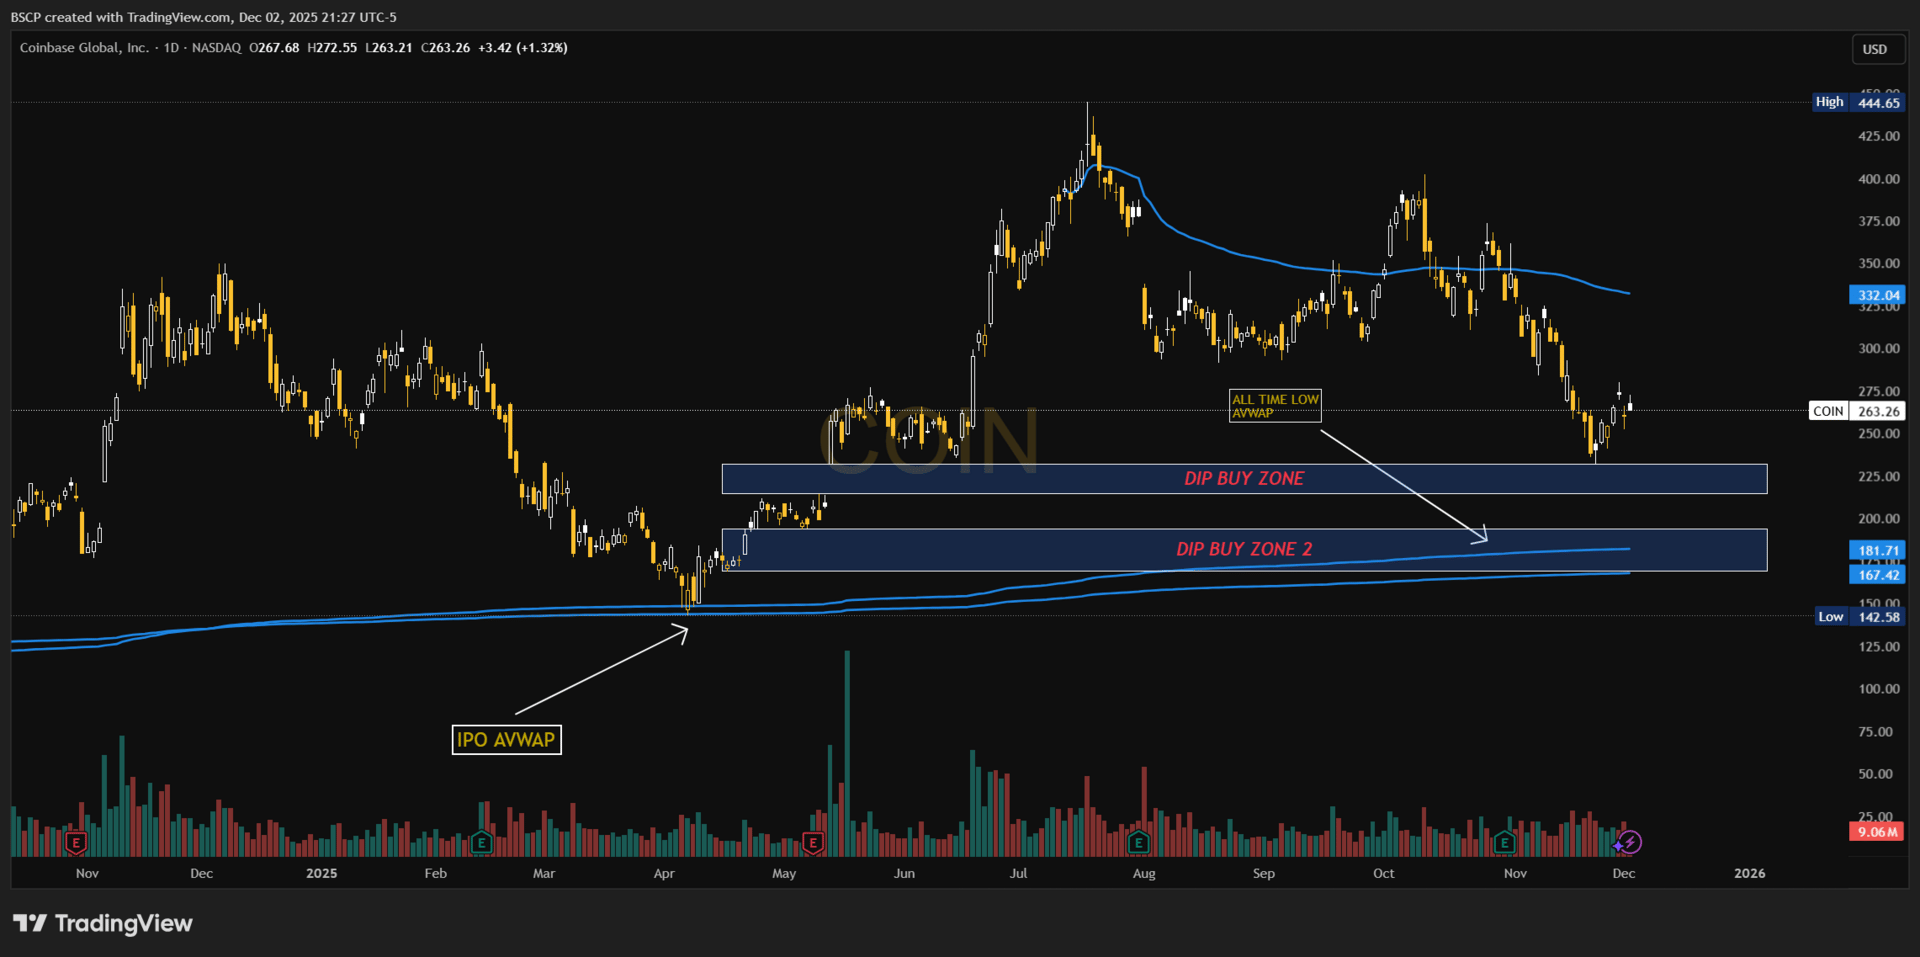Screen dimensions: 1920x957
Task: Click the high value H272.55
Action: tap(332, 48)
